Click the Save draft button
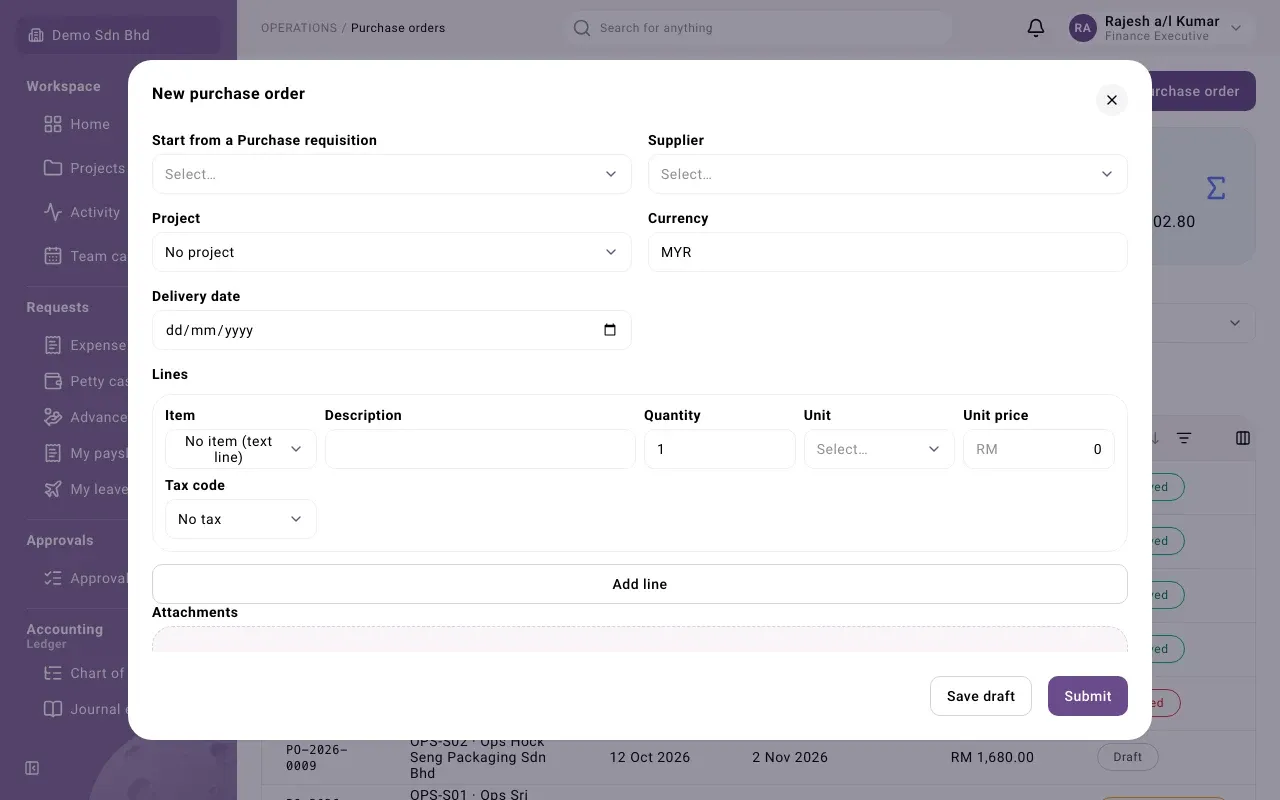This screenshot has height=800, width=1280. [x=981, y=696]
